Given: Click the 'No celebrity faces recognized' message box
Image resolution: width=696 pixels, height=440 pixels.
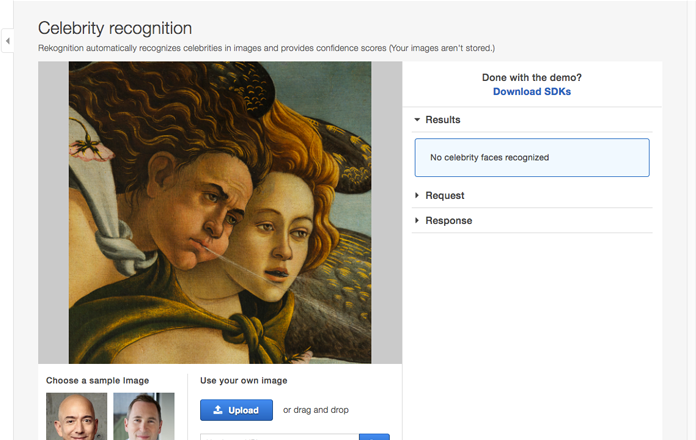Looking at the screenshot, I should pos(532,158).
